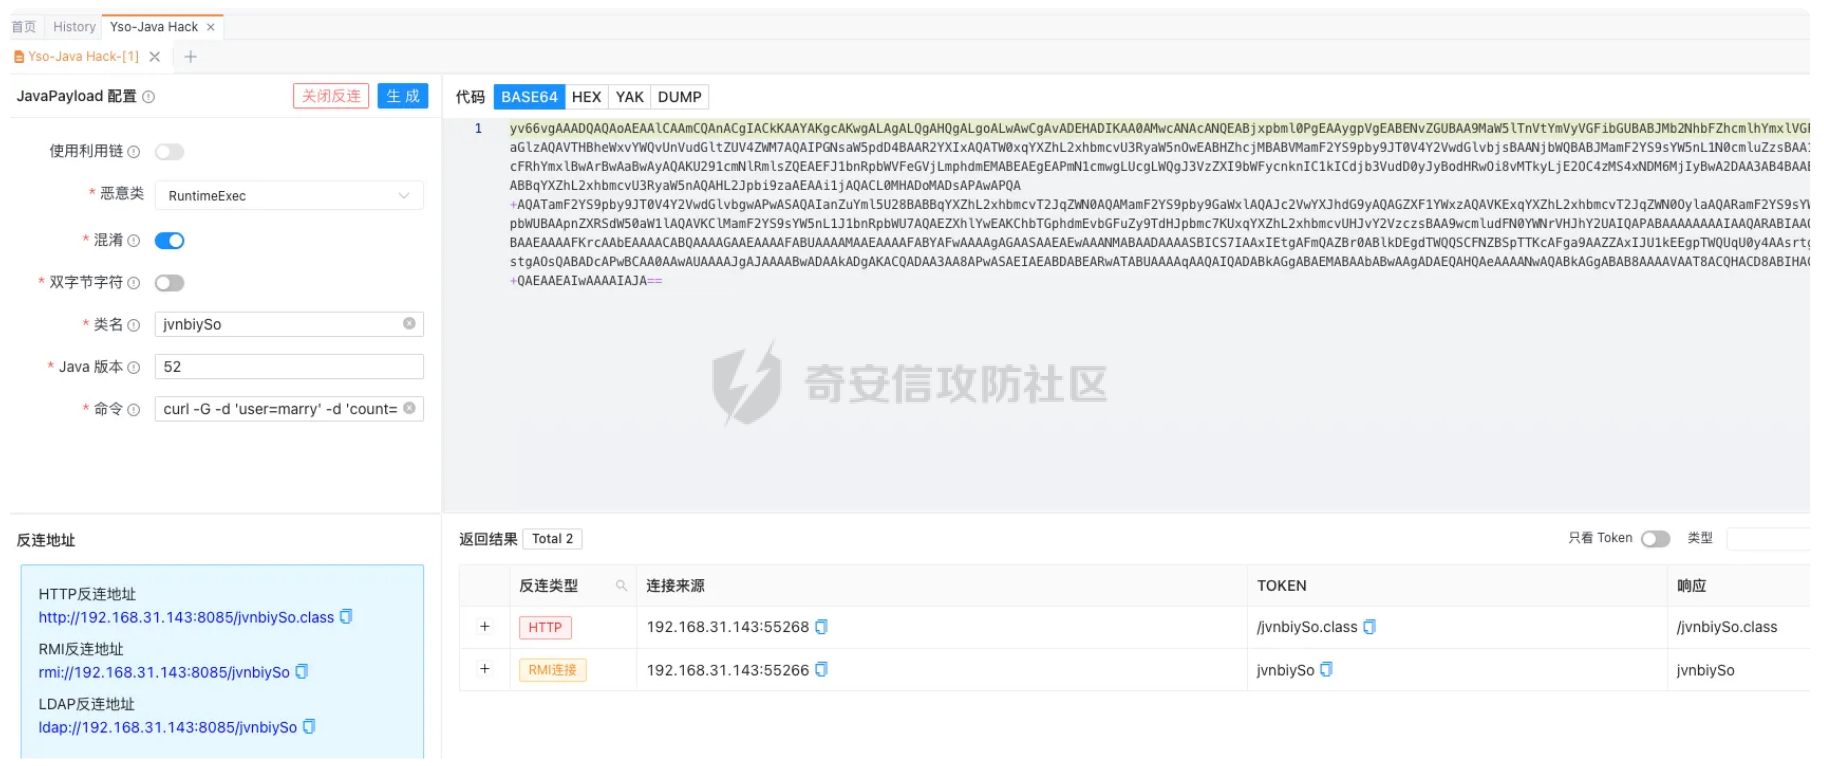Clear the 命令 field with its clear icon
Viewport: 1824px width, 766px height.
409,408
